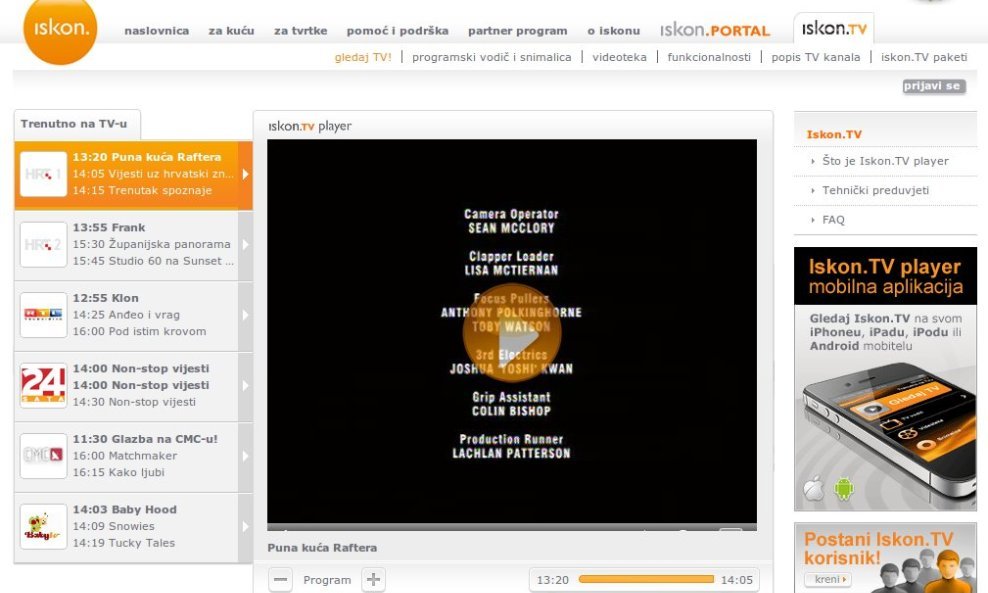Select the HRT 2 channel logo

pyautogui.click(x=43, y=245)
